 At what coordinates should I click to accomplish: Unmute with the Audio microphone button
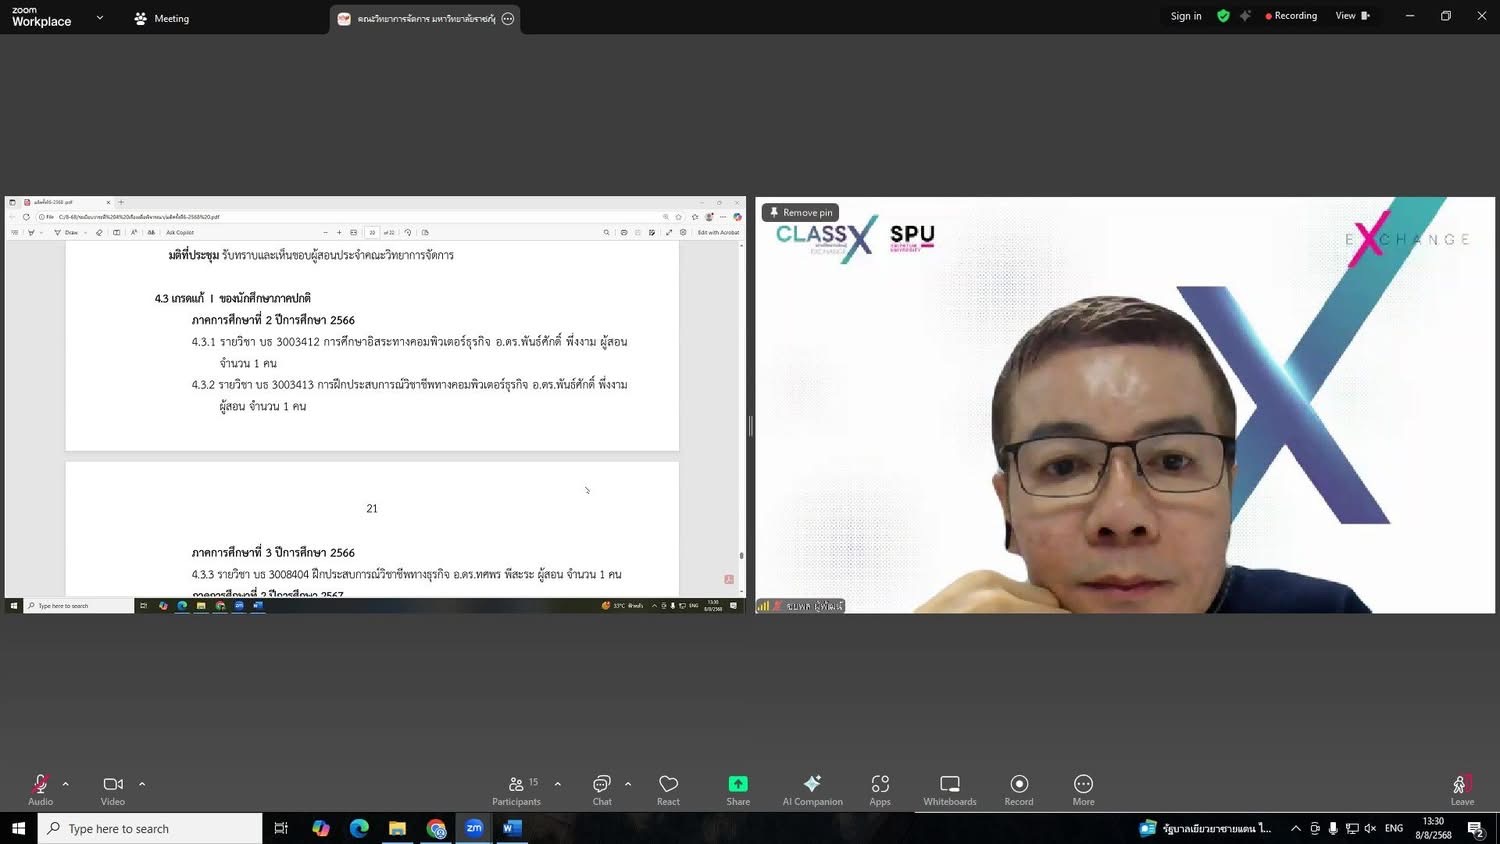[x=40, y=789]
